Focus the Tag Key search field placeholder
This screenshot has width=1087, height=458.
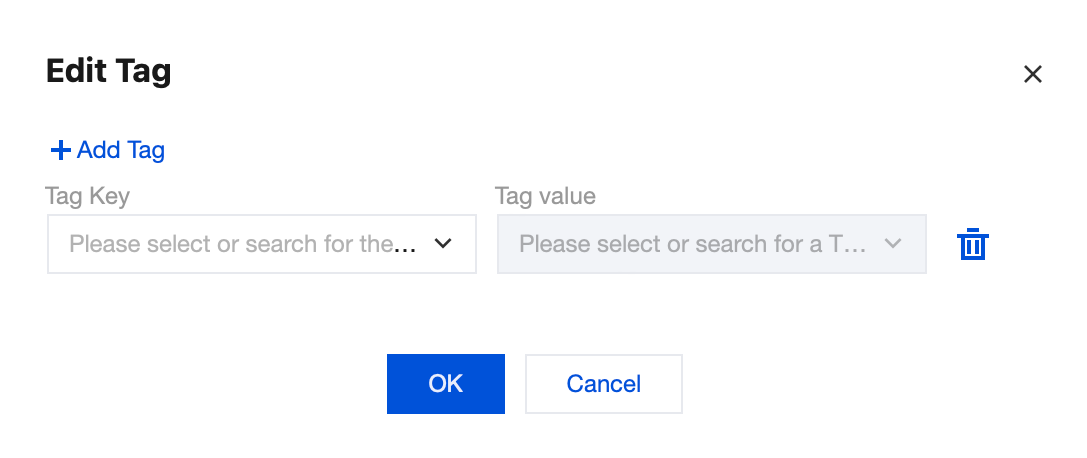pyautogui.click(x=242, y=244)
